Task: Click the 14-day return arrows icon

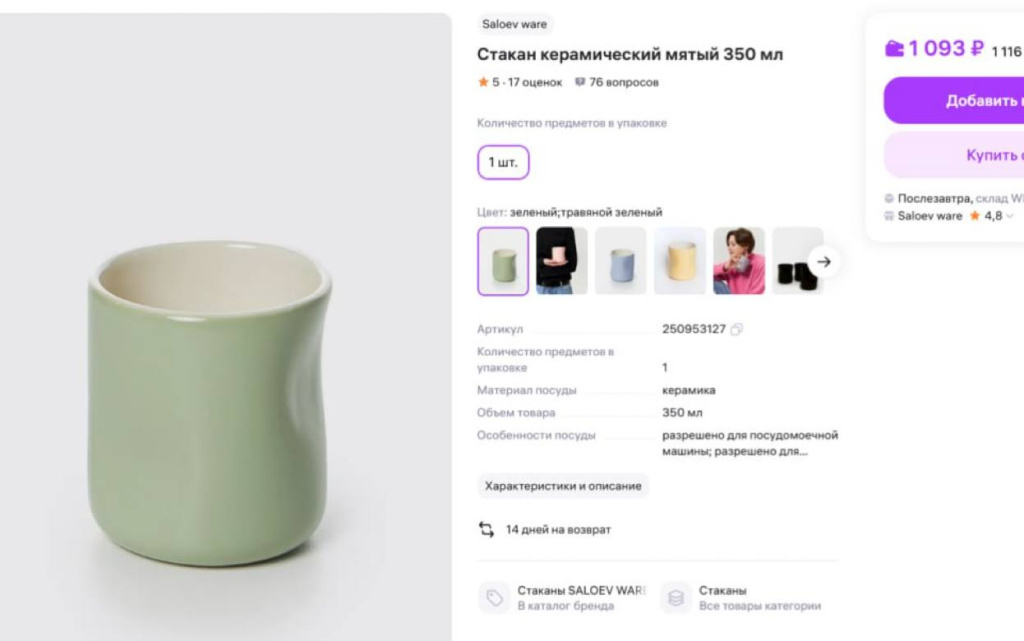Action: tap(487, 529)
